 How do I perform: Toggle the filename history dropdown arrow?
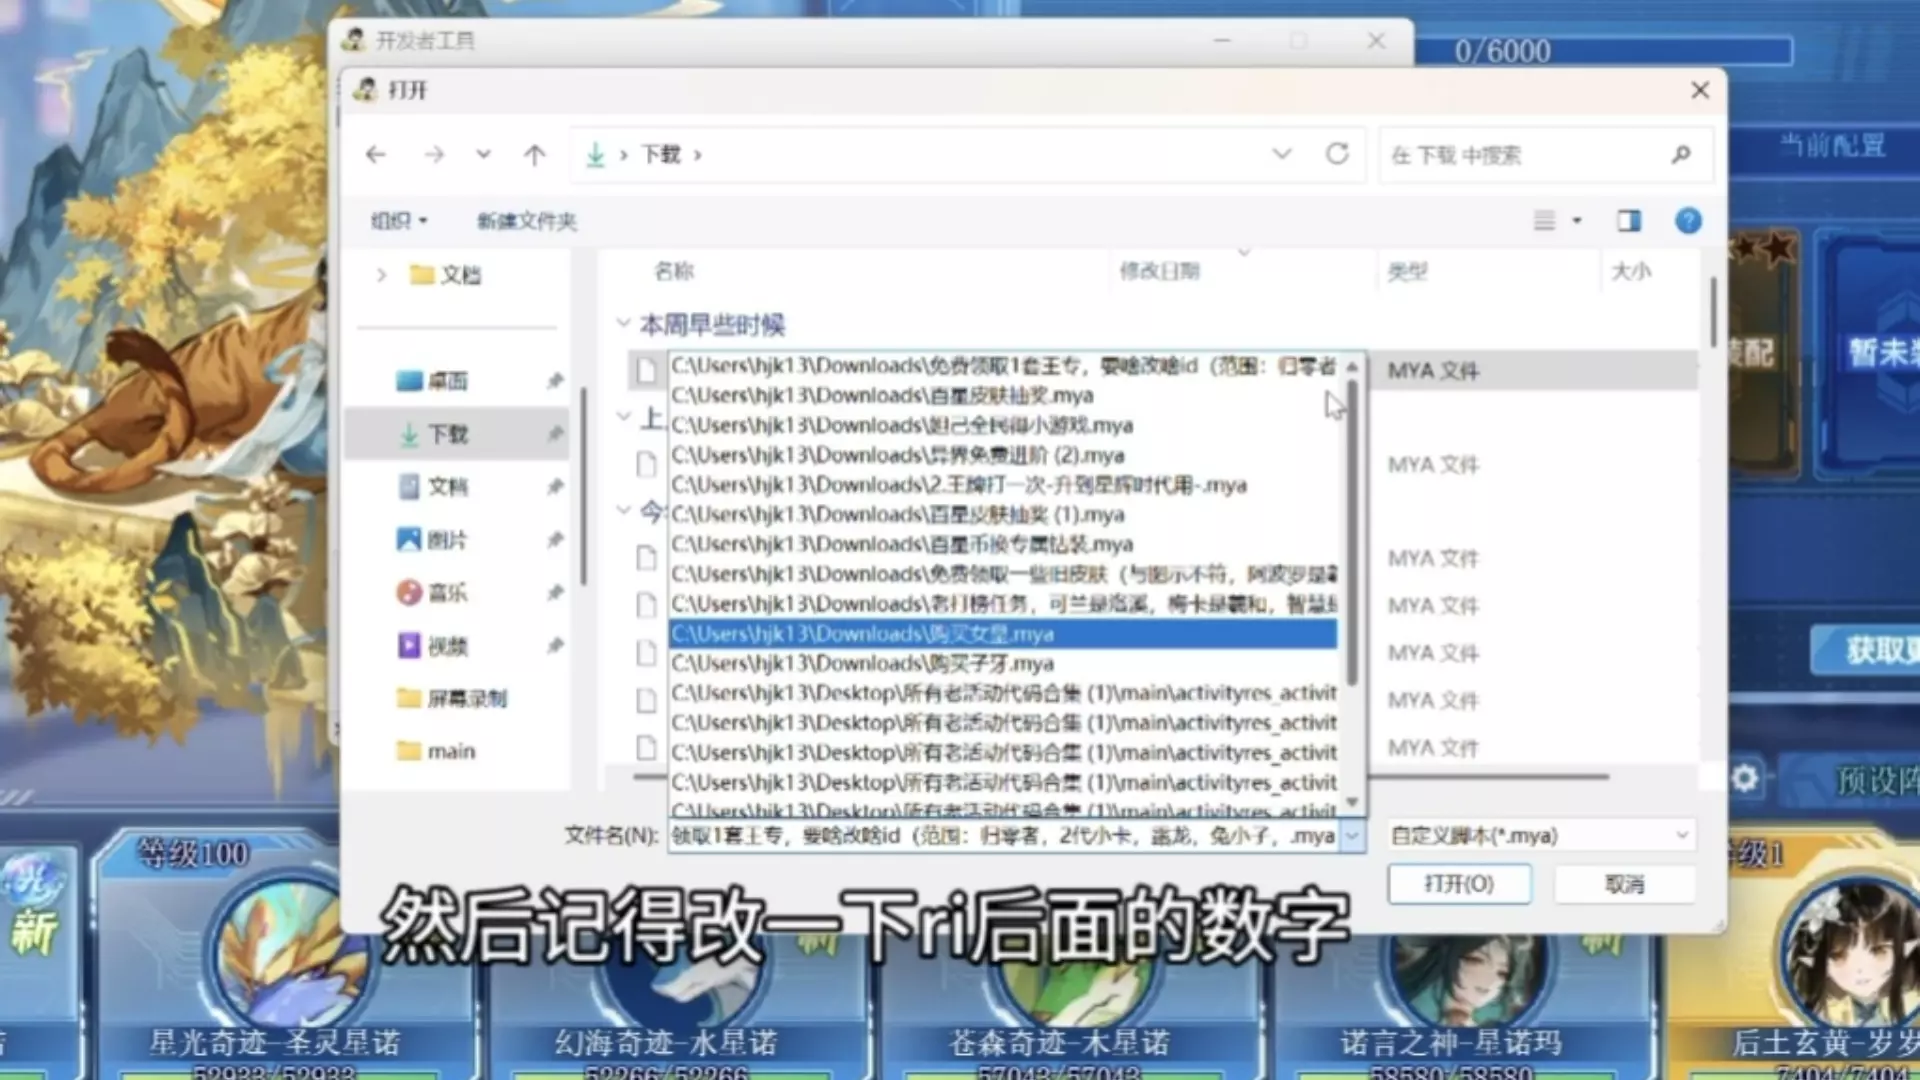coord(1352,836)
